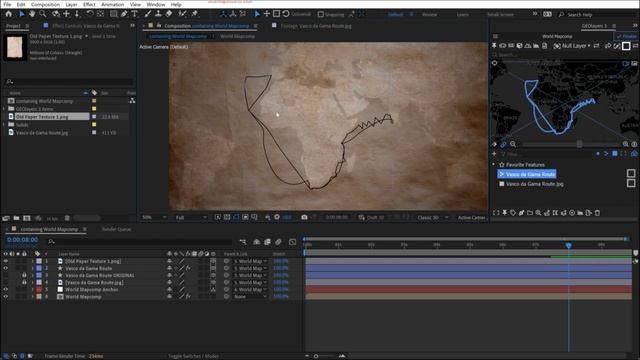
Task: Click the timeline current time 0:00:08:00
Action: point(23,240)
